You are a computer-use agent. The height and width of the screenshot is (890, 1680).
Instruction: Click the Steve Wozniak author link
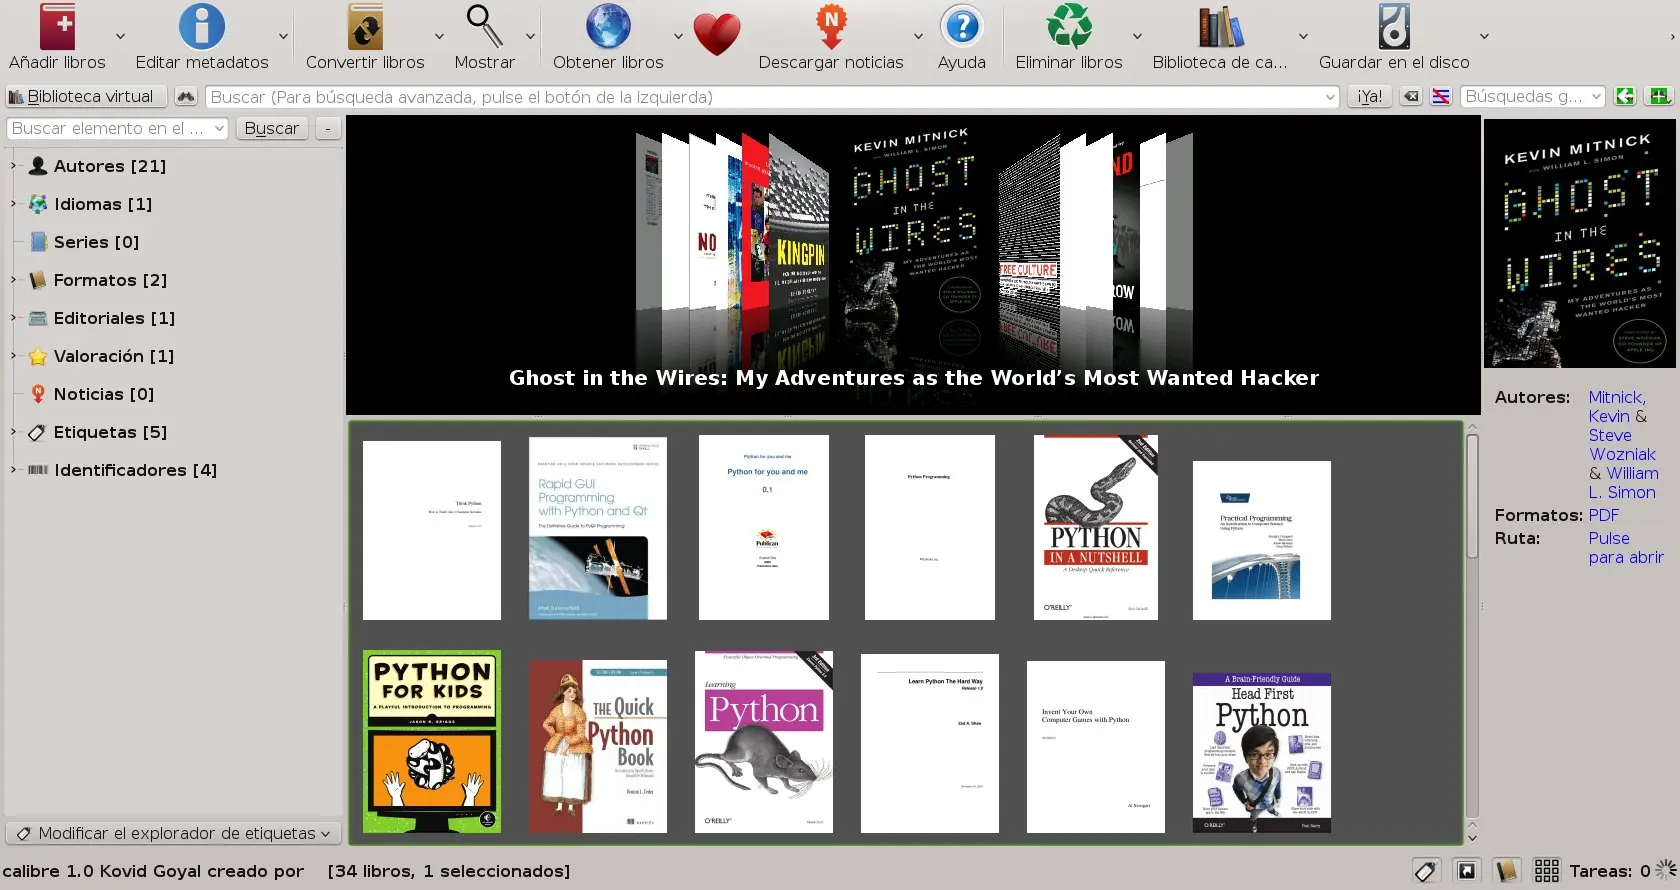click(1622, 445)
